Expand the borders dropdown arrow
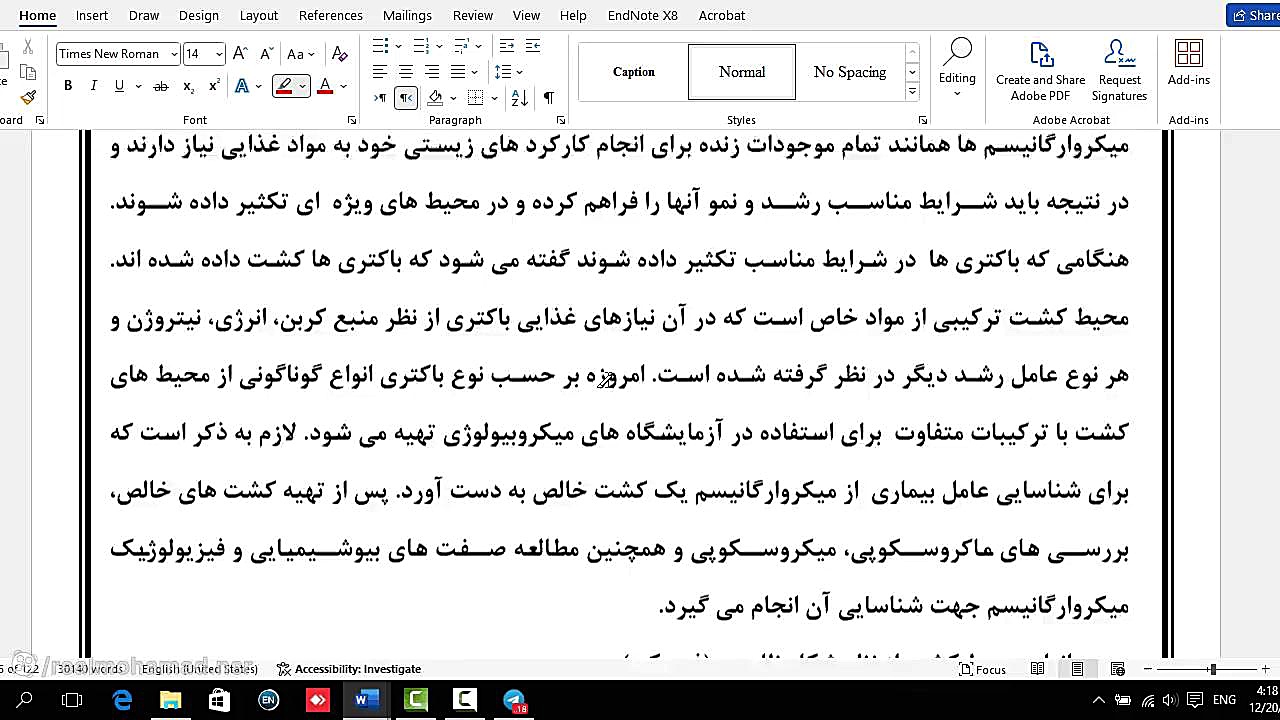Image resolution: width=1280 pixels, height=720 pixels. point(496,98)
